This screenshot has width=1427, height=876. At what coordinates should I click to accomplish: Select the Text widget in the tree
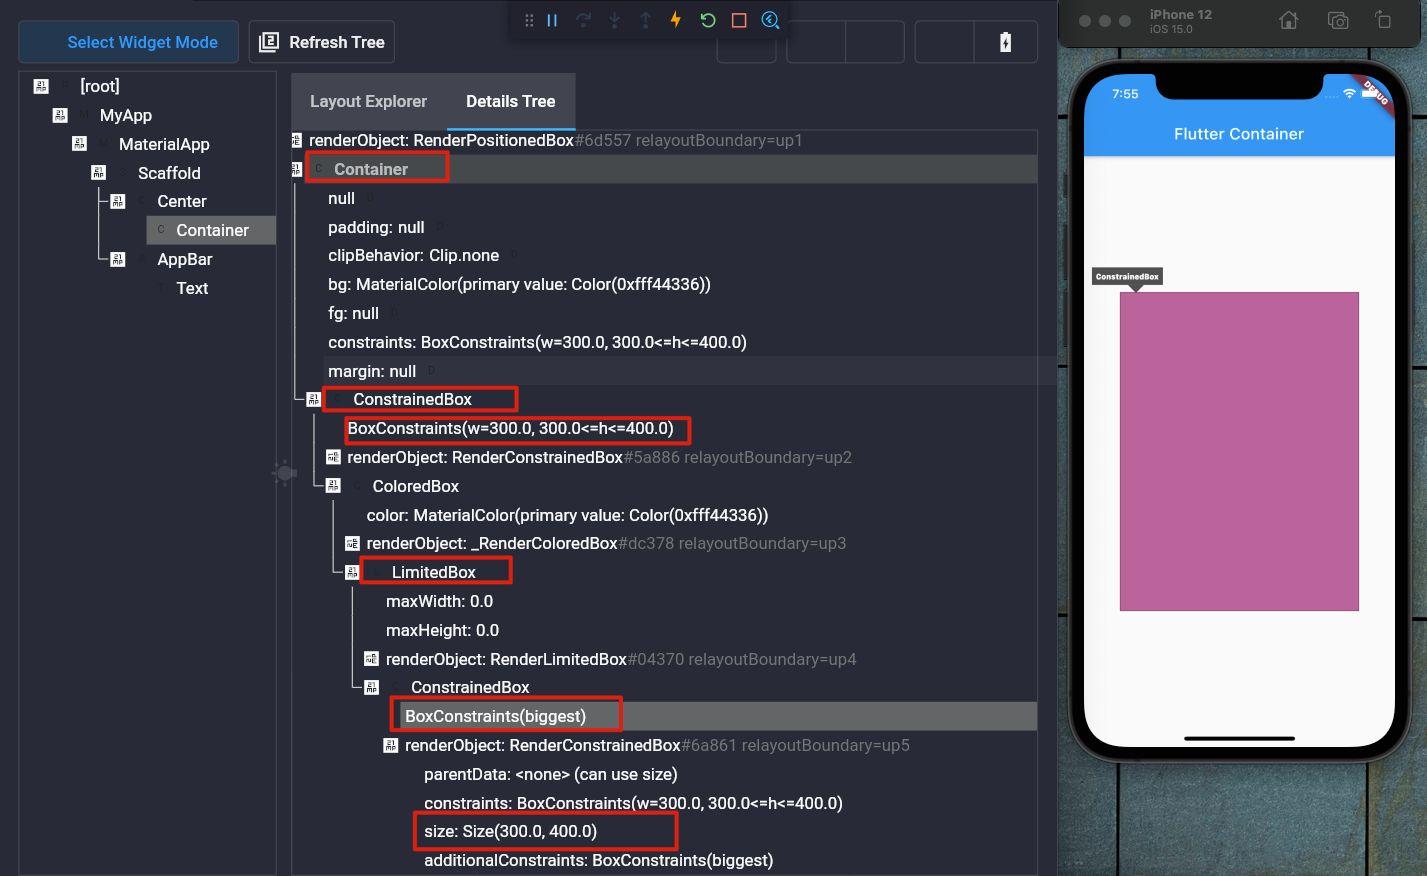point(192,288)
